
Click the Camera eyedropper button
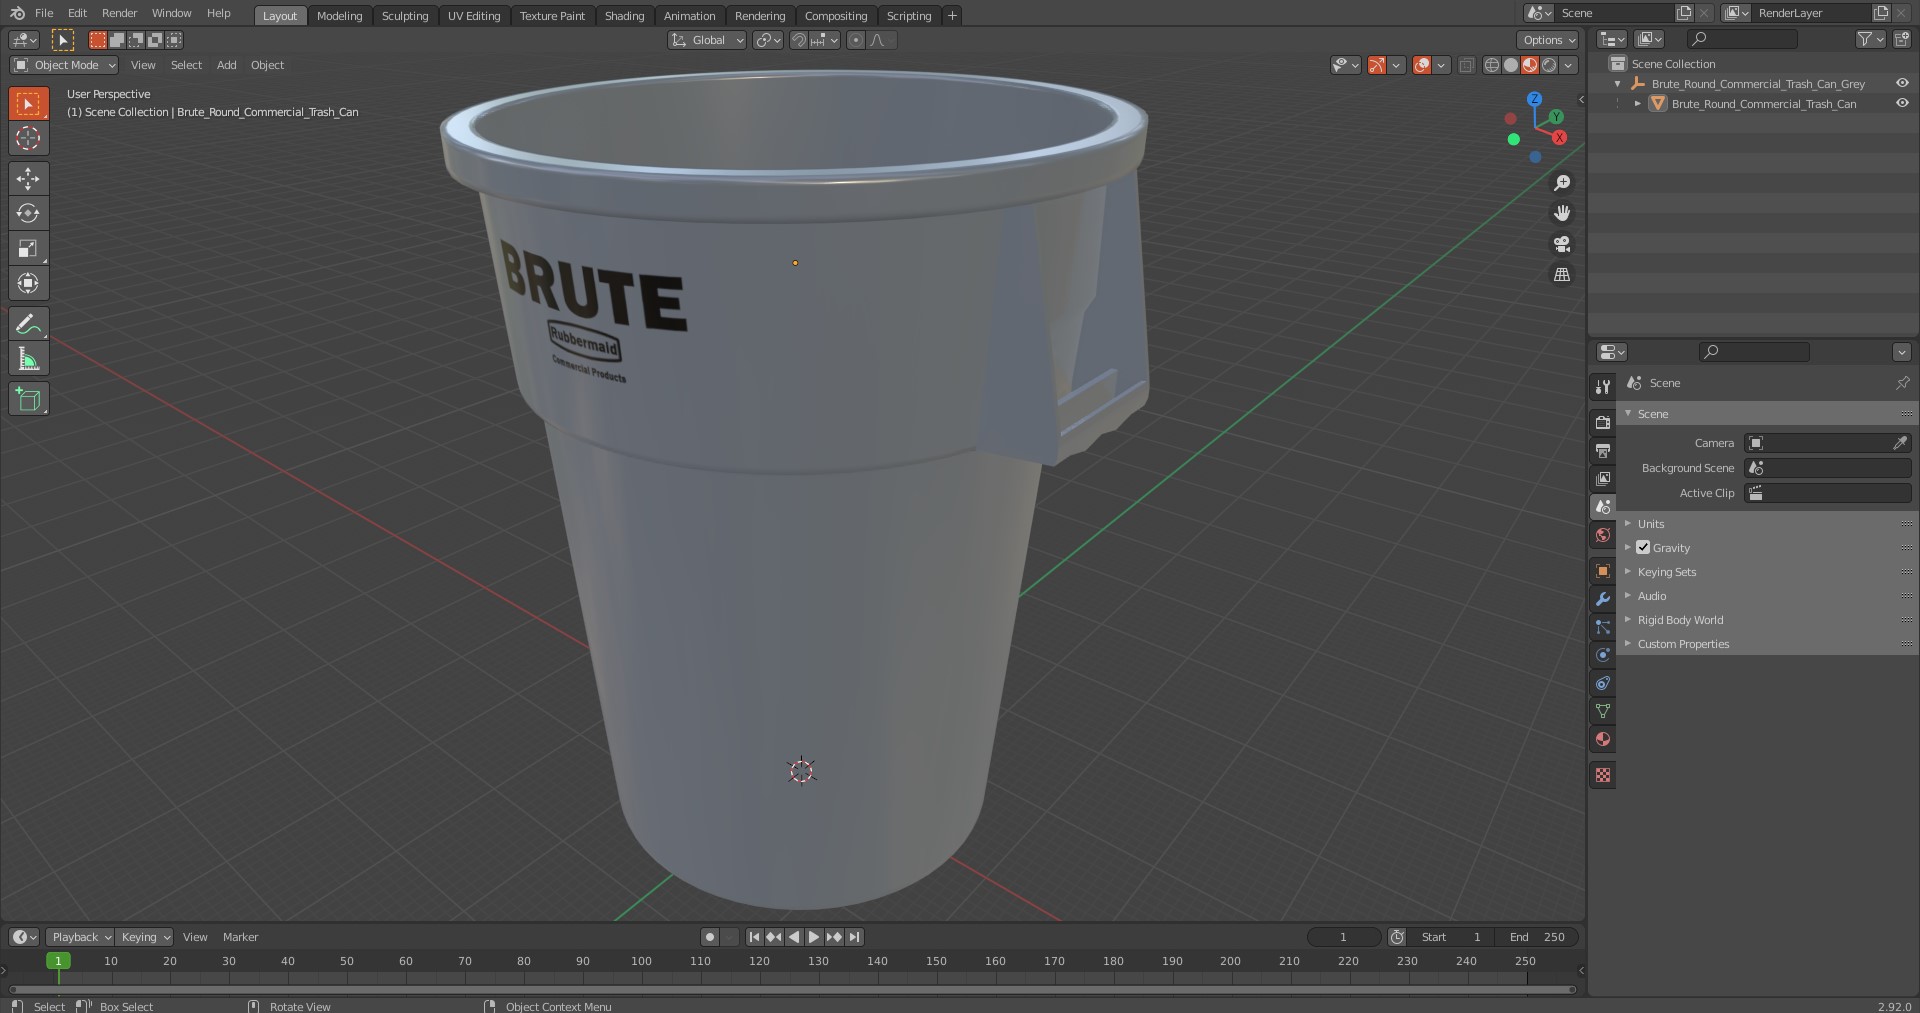coord(1900,443)
